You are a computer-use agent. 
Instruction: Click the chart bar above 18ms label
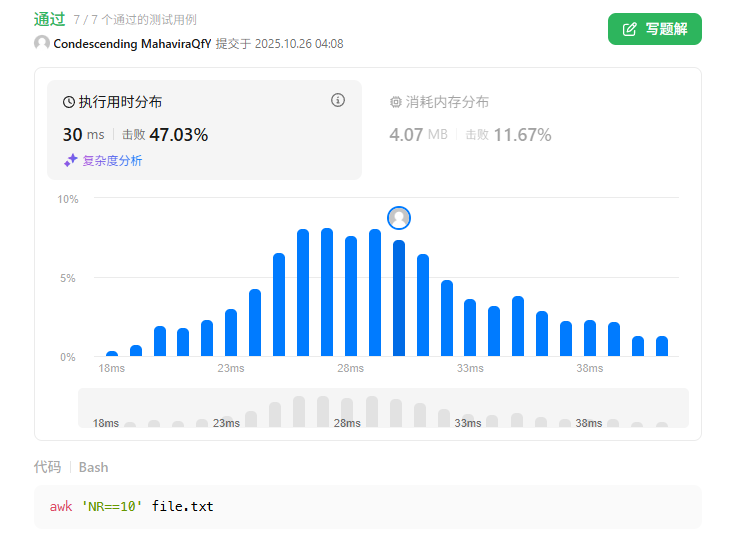[x=112, y=353]
